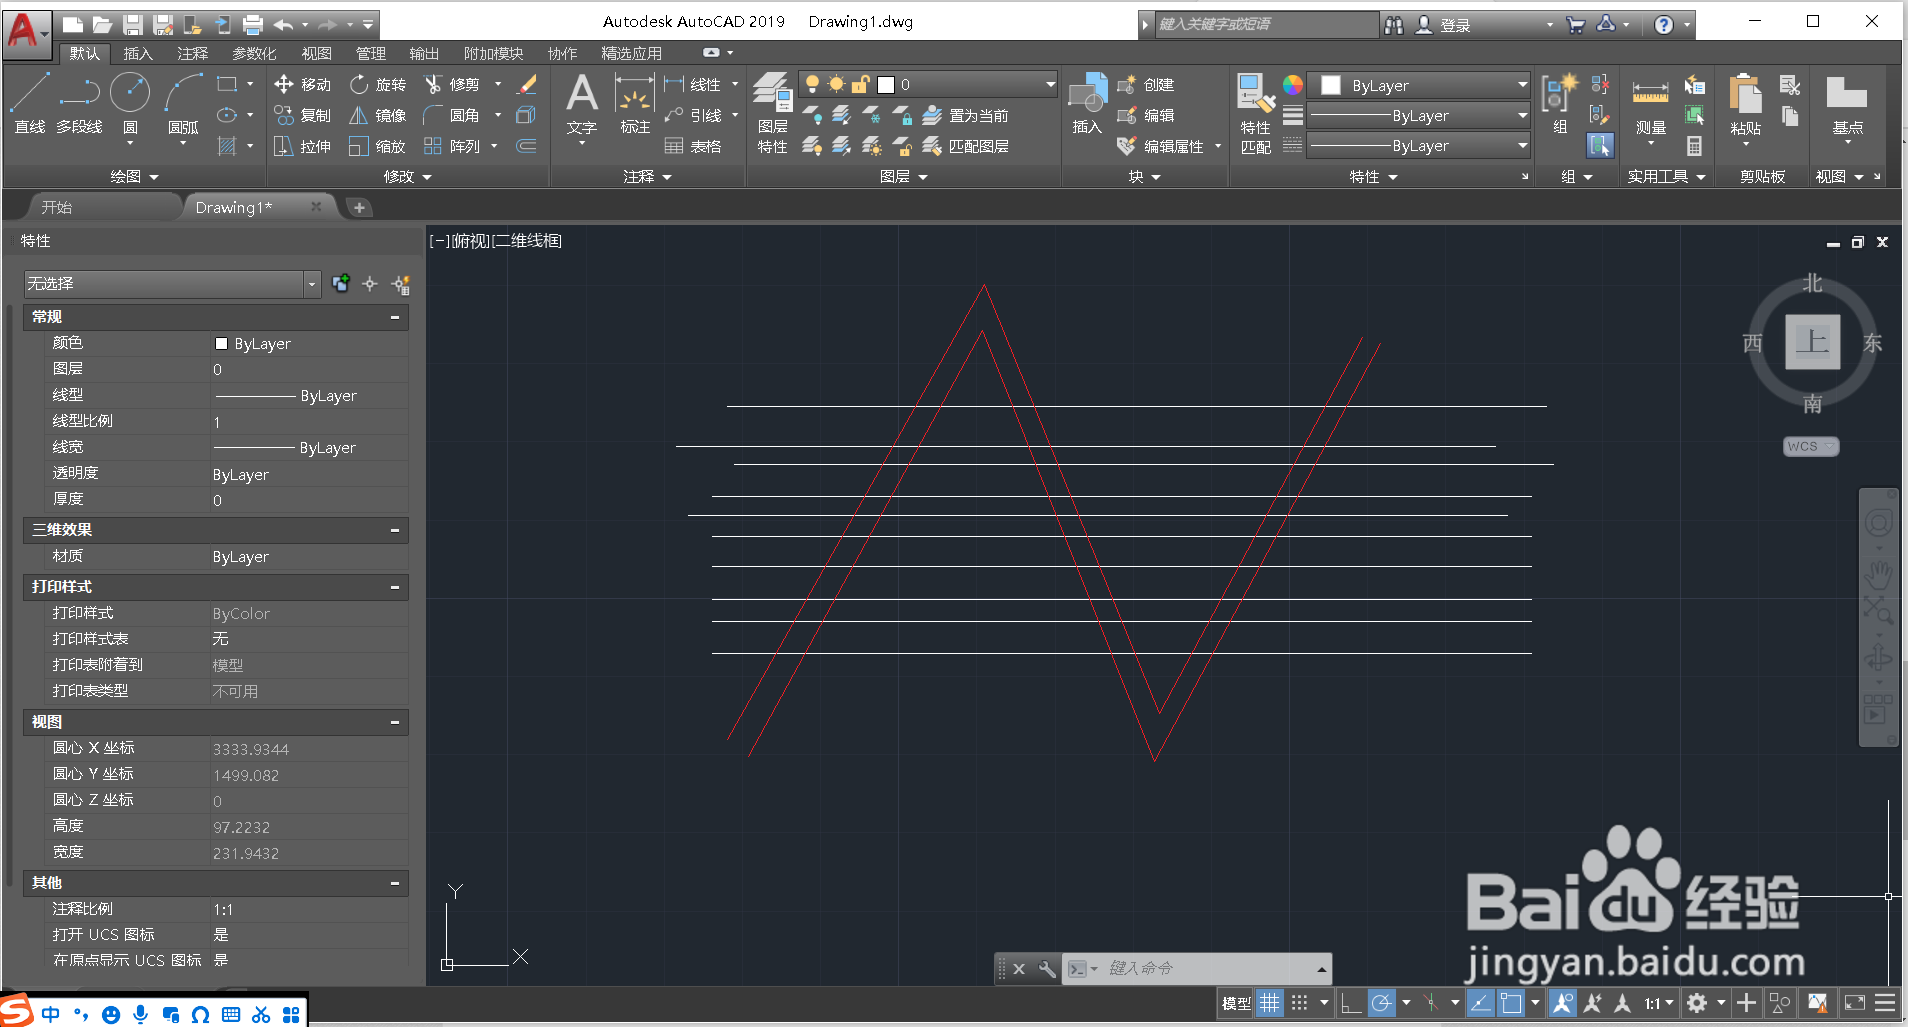The image size is (1908, 1027).
Task: Click the Erase tool icon in modify panel
Action: pos(527,85)
